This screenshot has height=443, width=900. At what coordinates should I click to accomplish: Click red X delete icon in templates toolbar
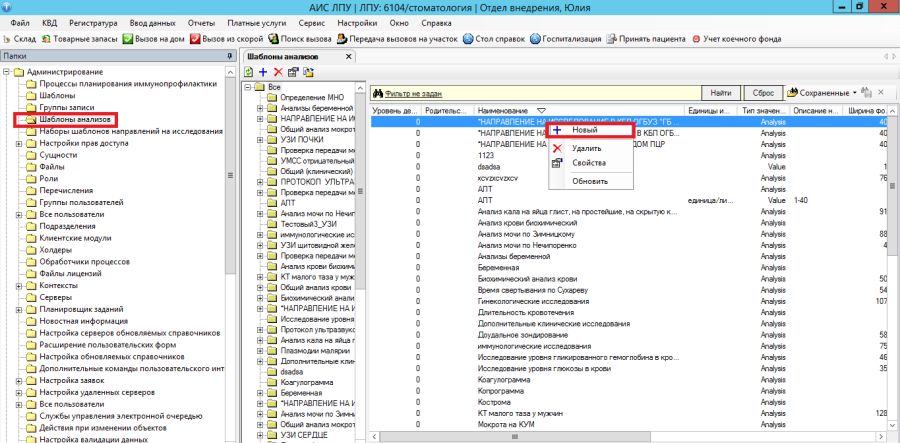click(x=278, y=72)
